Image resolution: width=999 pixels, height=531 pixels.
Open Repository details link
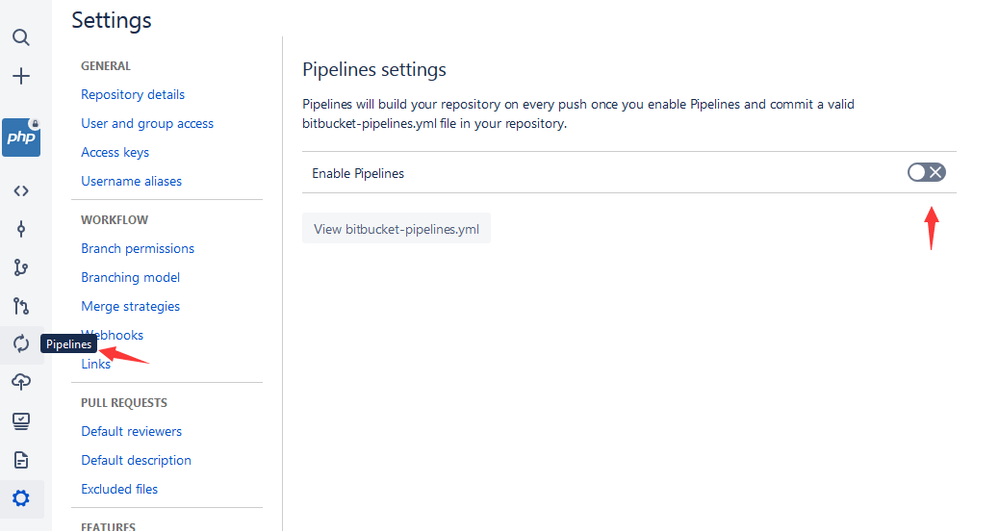pyautogui.click(x=133, y=94)
